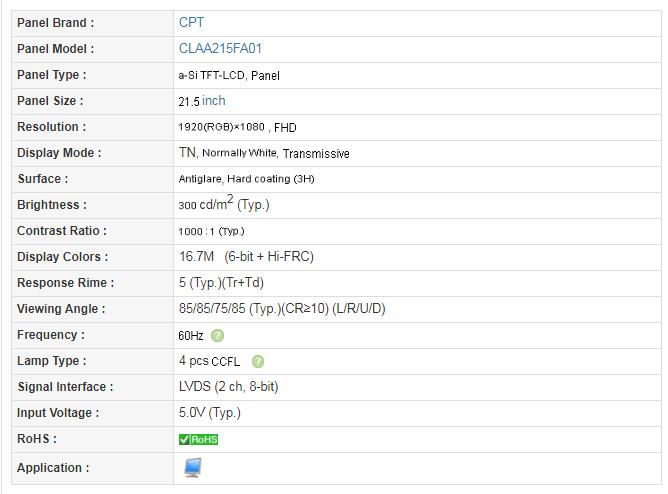Click the green RoHS compliance badge
The width and height of the screenshot is (668, 494).
pos(199,439)
